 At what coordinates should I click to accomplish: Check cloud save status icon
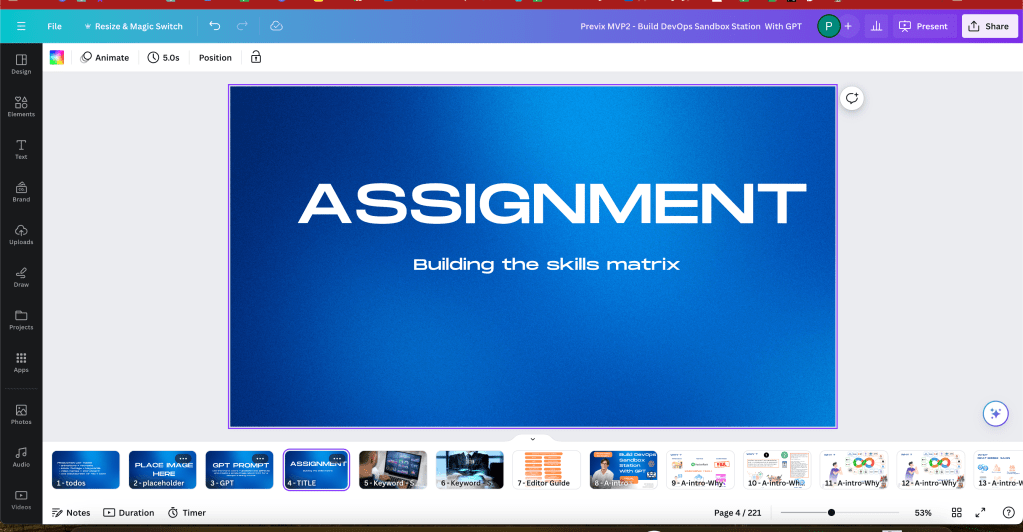tap(276, 26)
